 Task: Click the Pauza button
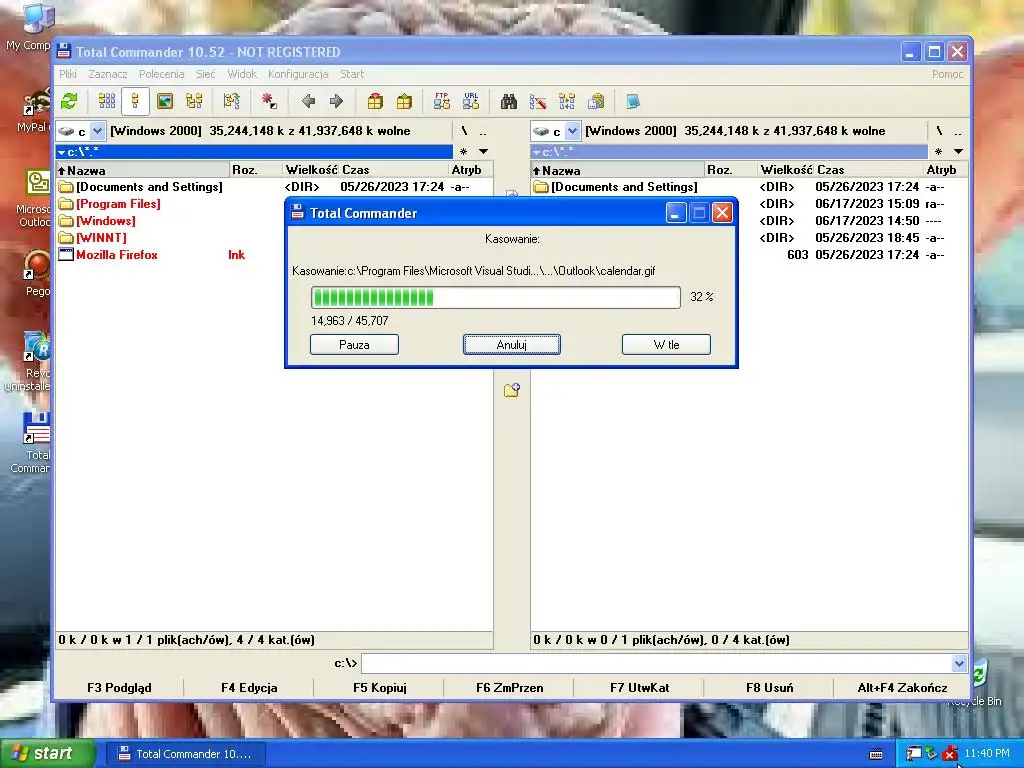click(x=354, y=345)
